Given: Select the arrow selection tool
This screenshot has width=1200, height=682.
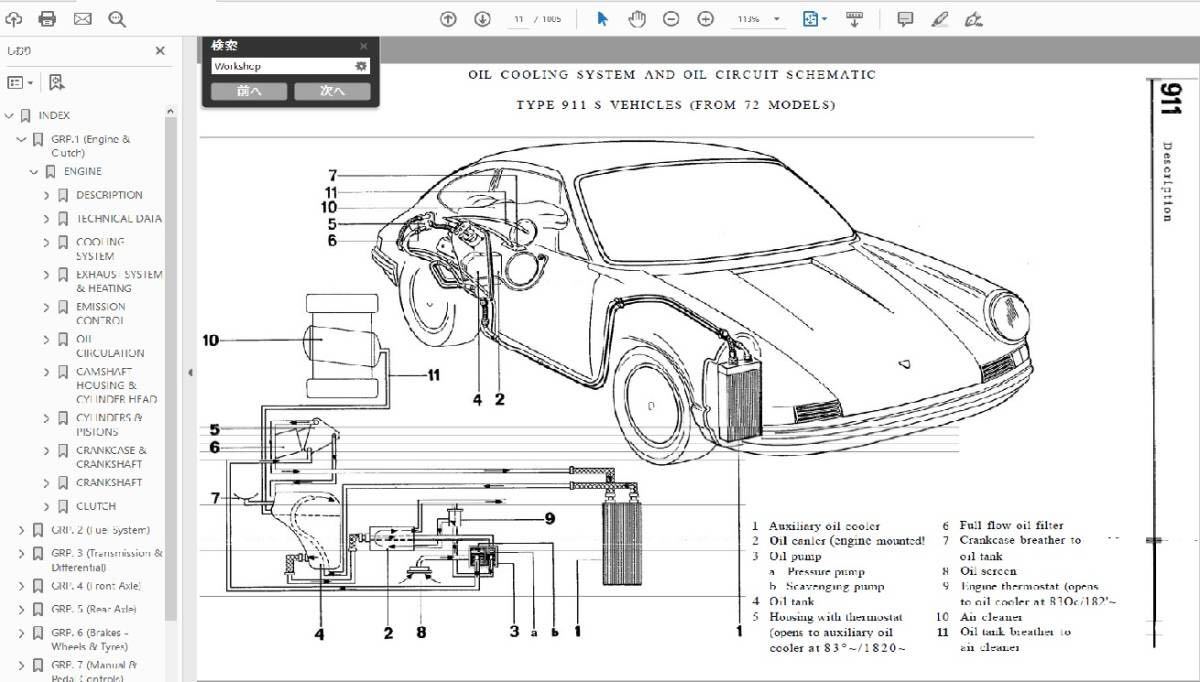Looking at the screenshot, I should (602, 19).
